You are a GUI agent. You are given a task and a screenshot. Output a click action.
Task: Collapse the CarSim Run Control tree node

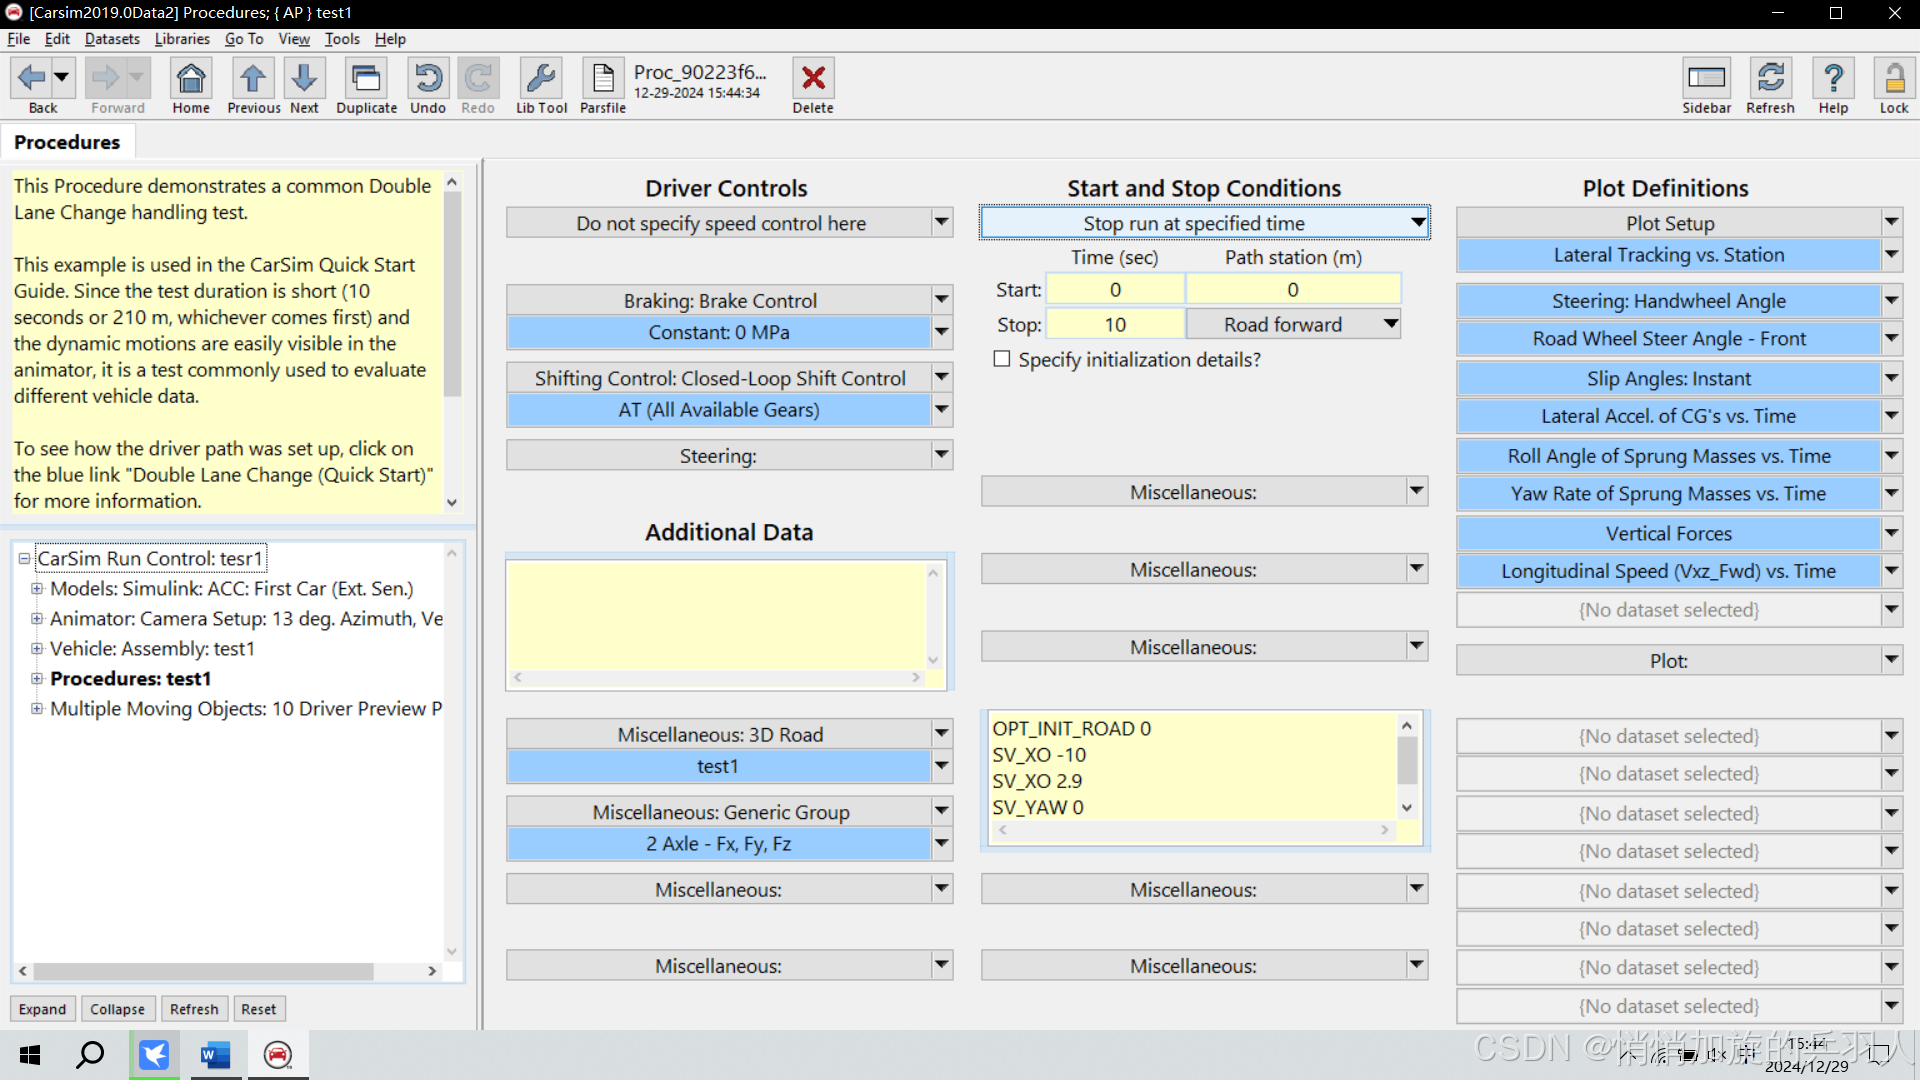click(24, 559)
